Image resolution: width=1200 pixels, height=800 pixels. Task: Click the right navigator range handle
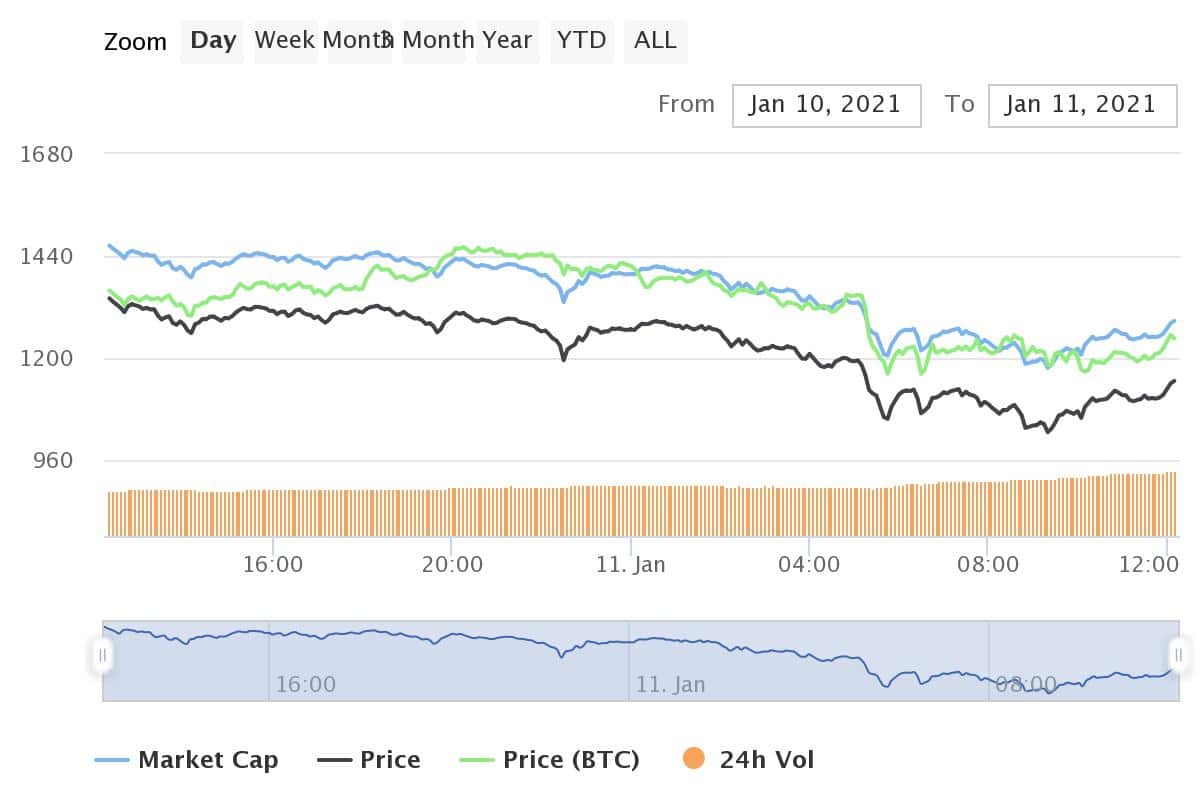(1179, 656)
